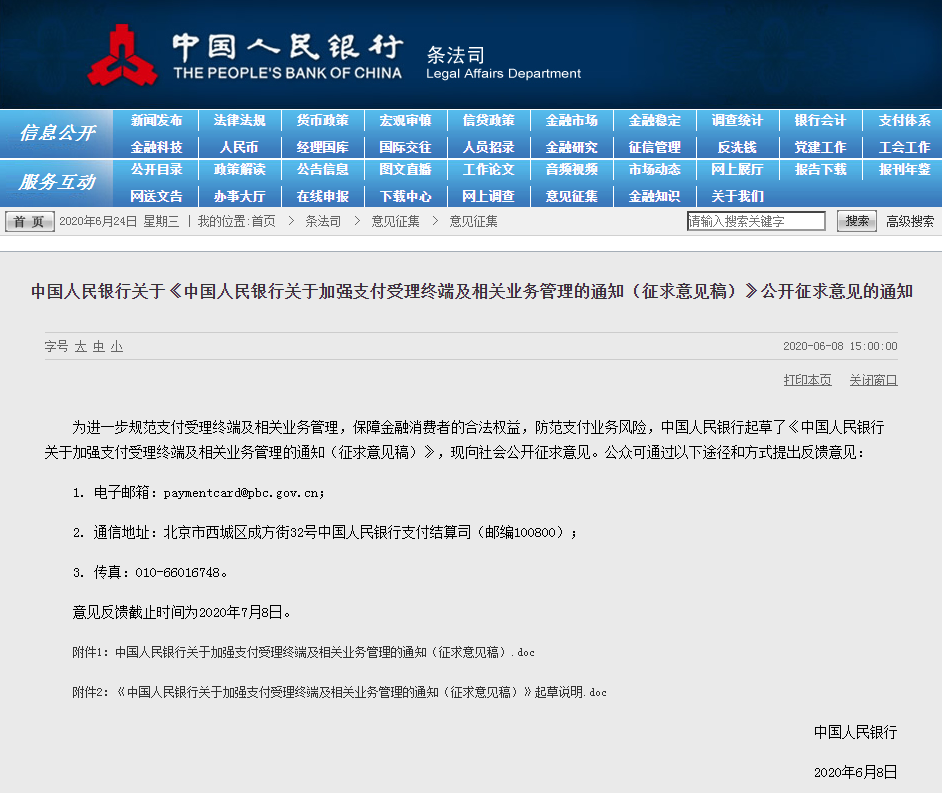Click email paymentcard@pbc.gov.cn text

point(243,493)
